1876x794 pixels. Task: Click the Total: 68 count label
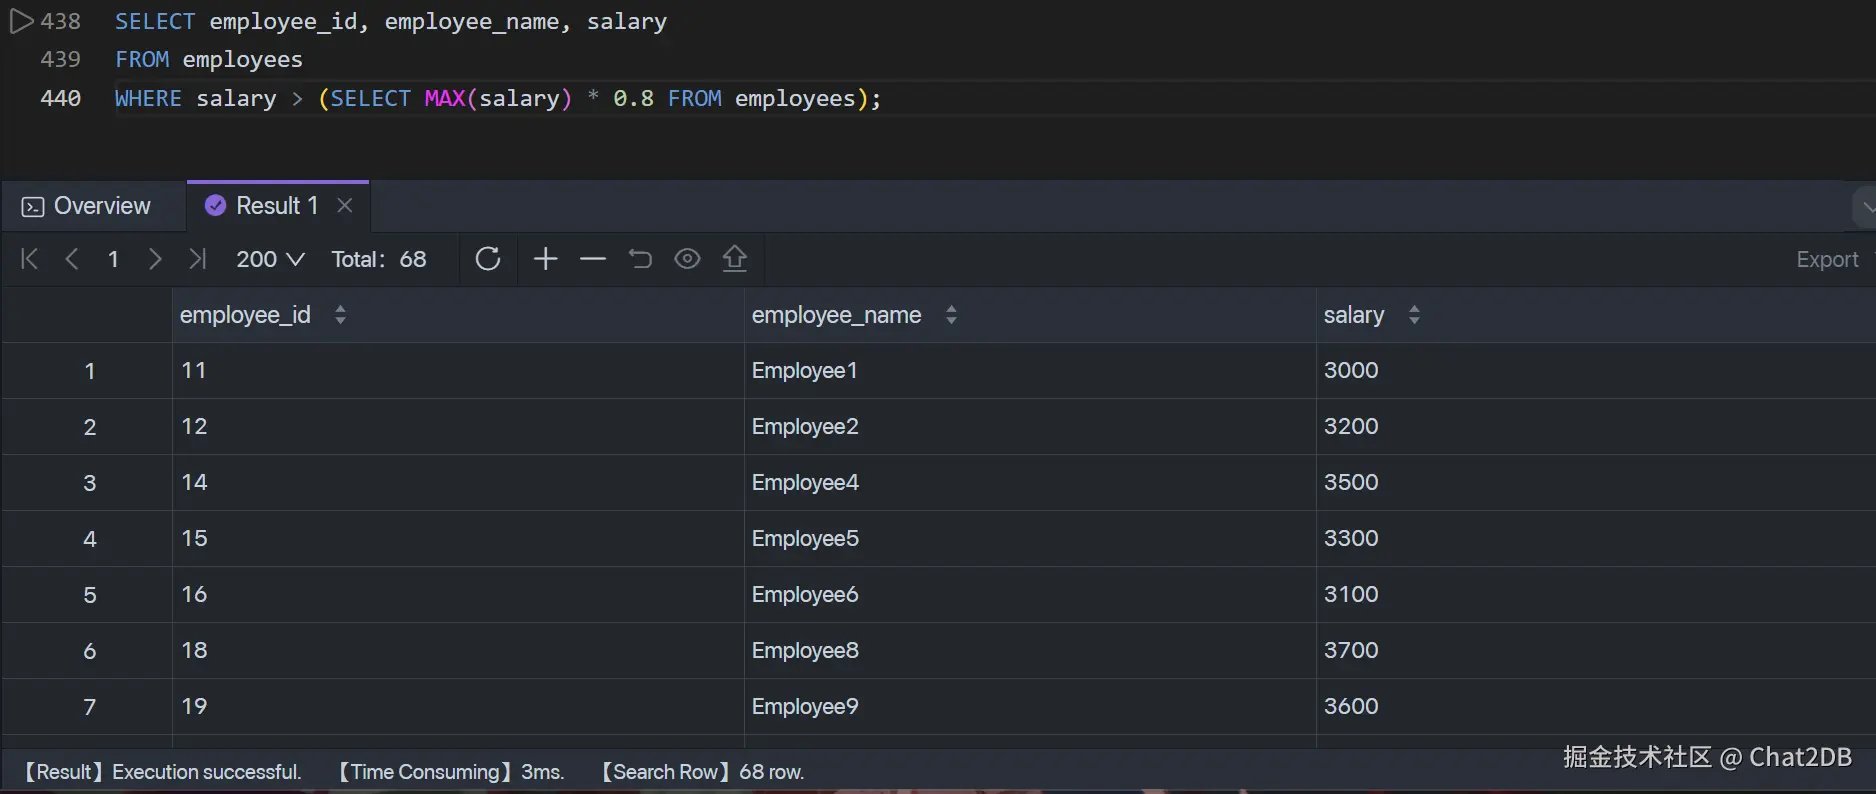click(379, 259)
